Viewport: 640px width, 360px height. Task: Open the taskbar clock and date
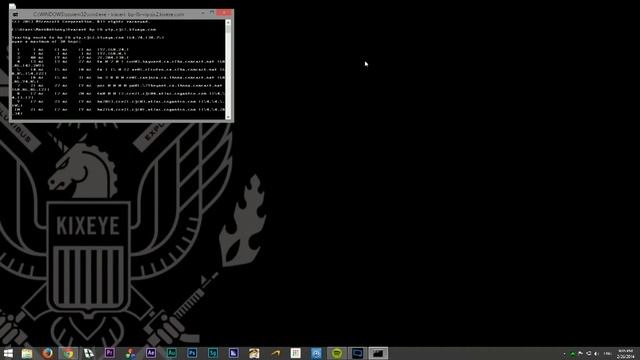625,353
